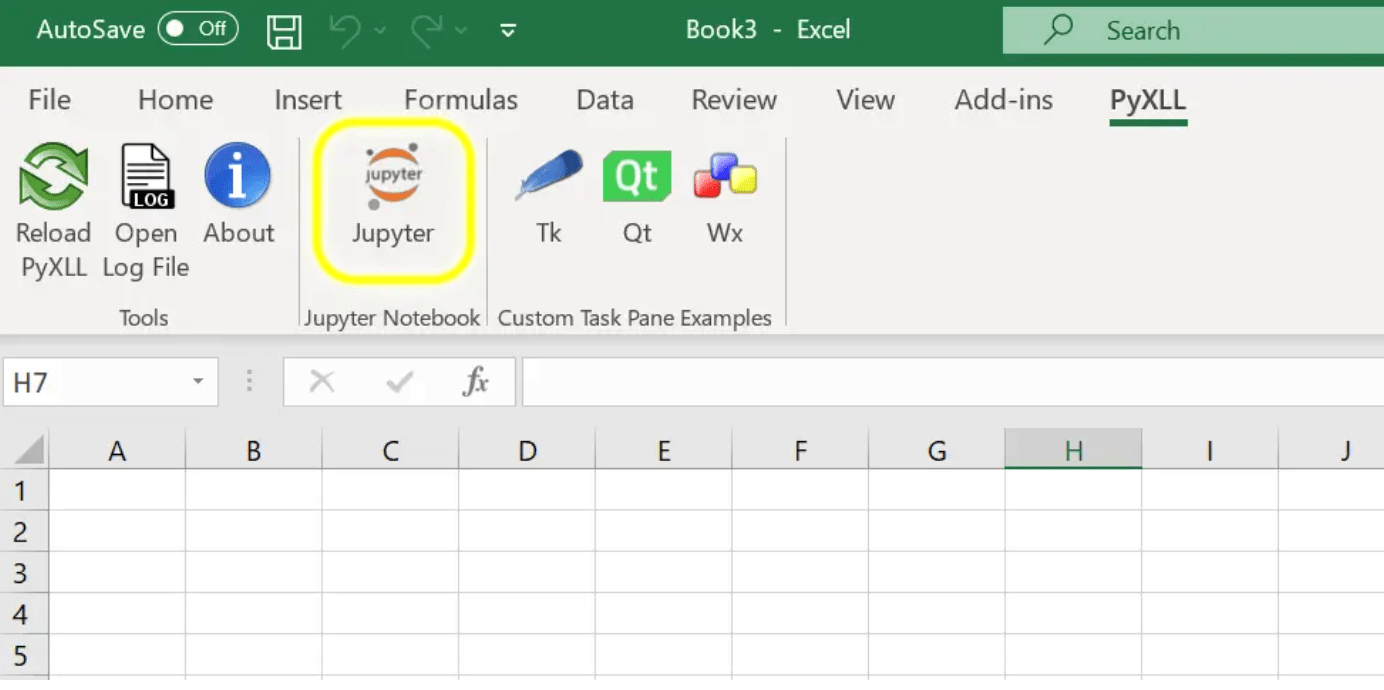
Task: Select cell A1 in the worksheet
Action: click(117, 490)
